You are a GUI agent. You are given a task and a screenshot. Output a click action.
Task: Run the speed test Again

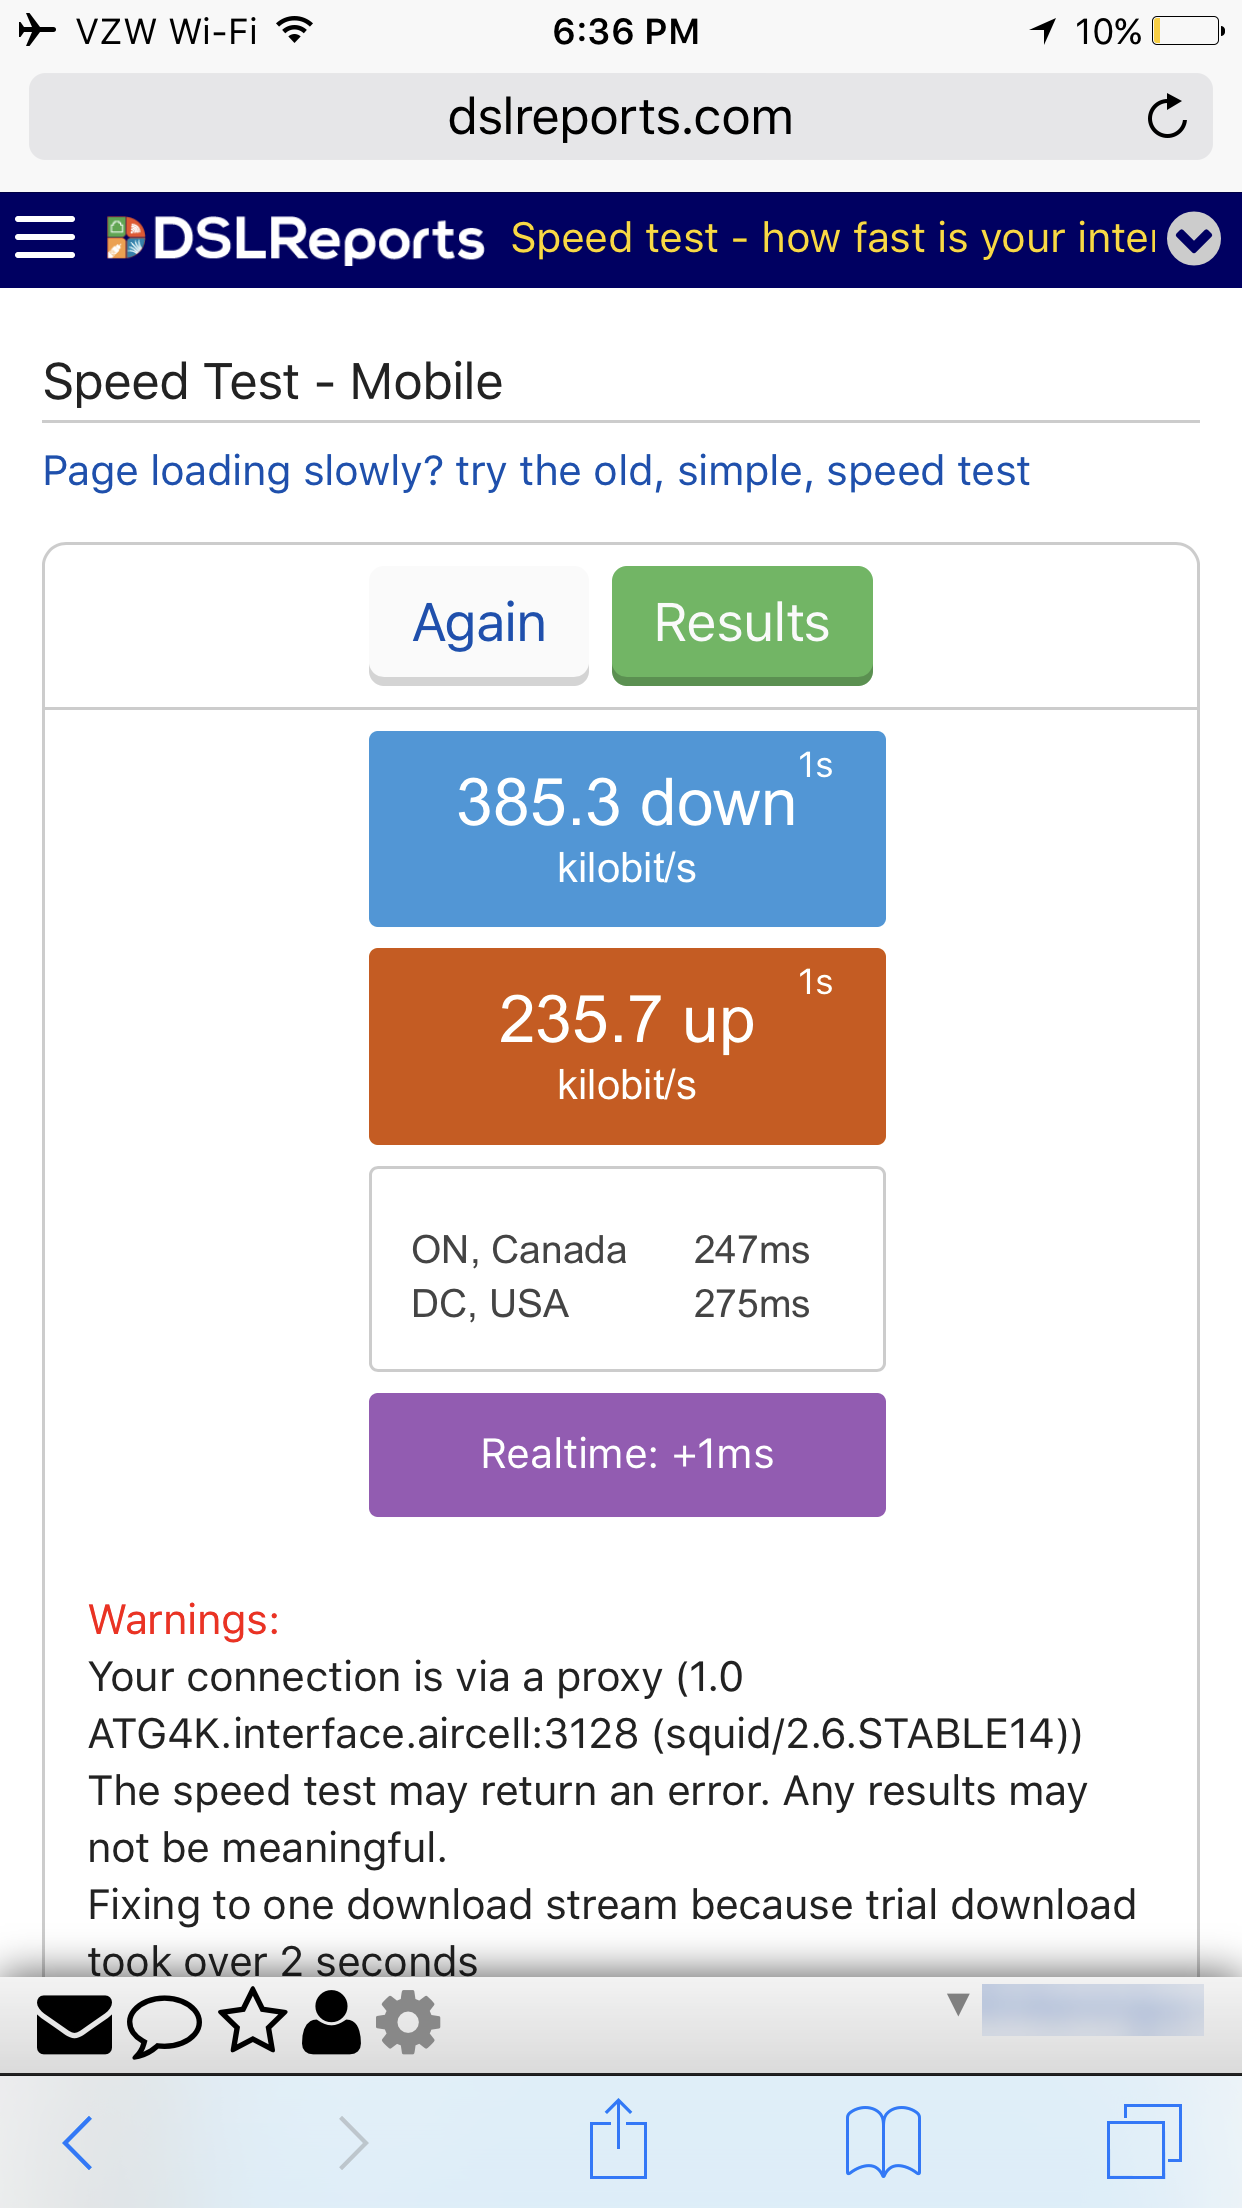click(479, 625)
